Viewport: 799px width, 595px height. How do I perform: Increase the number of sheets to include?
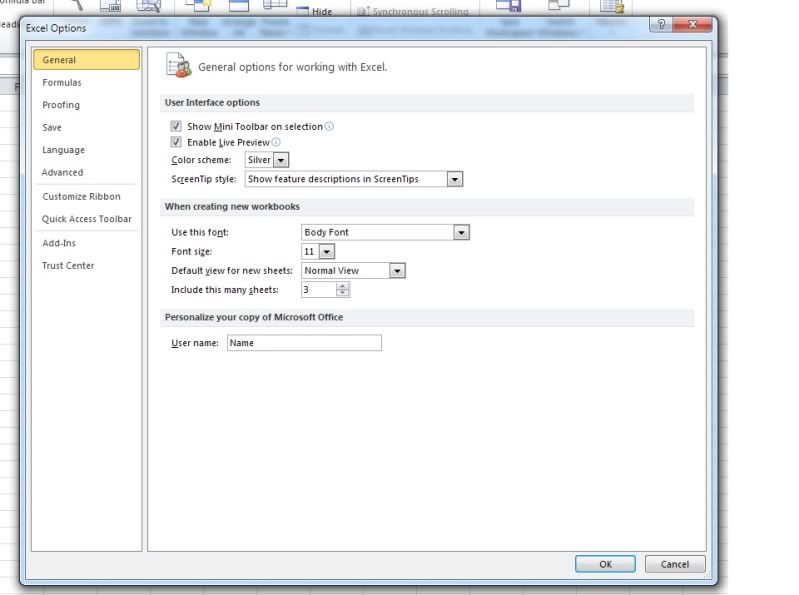342,286
